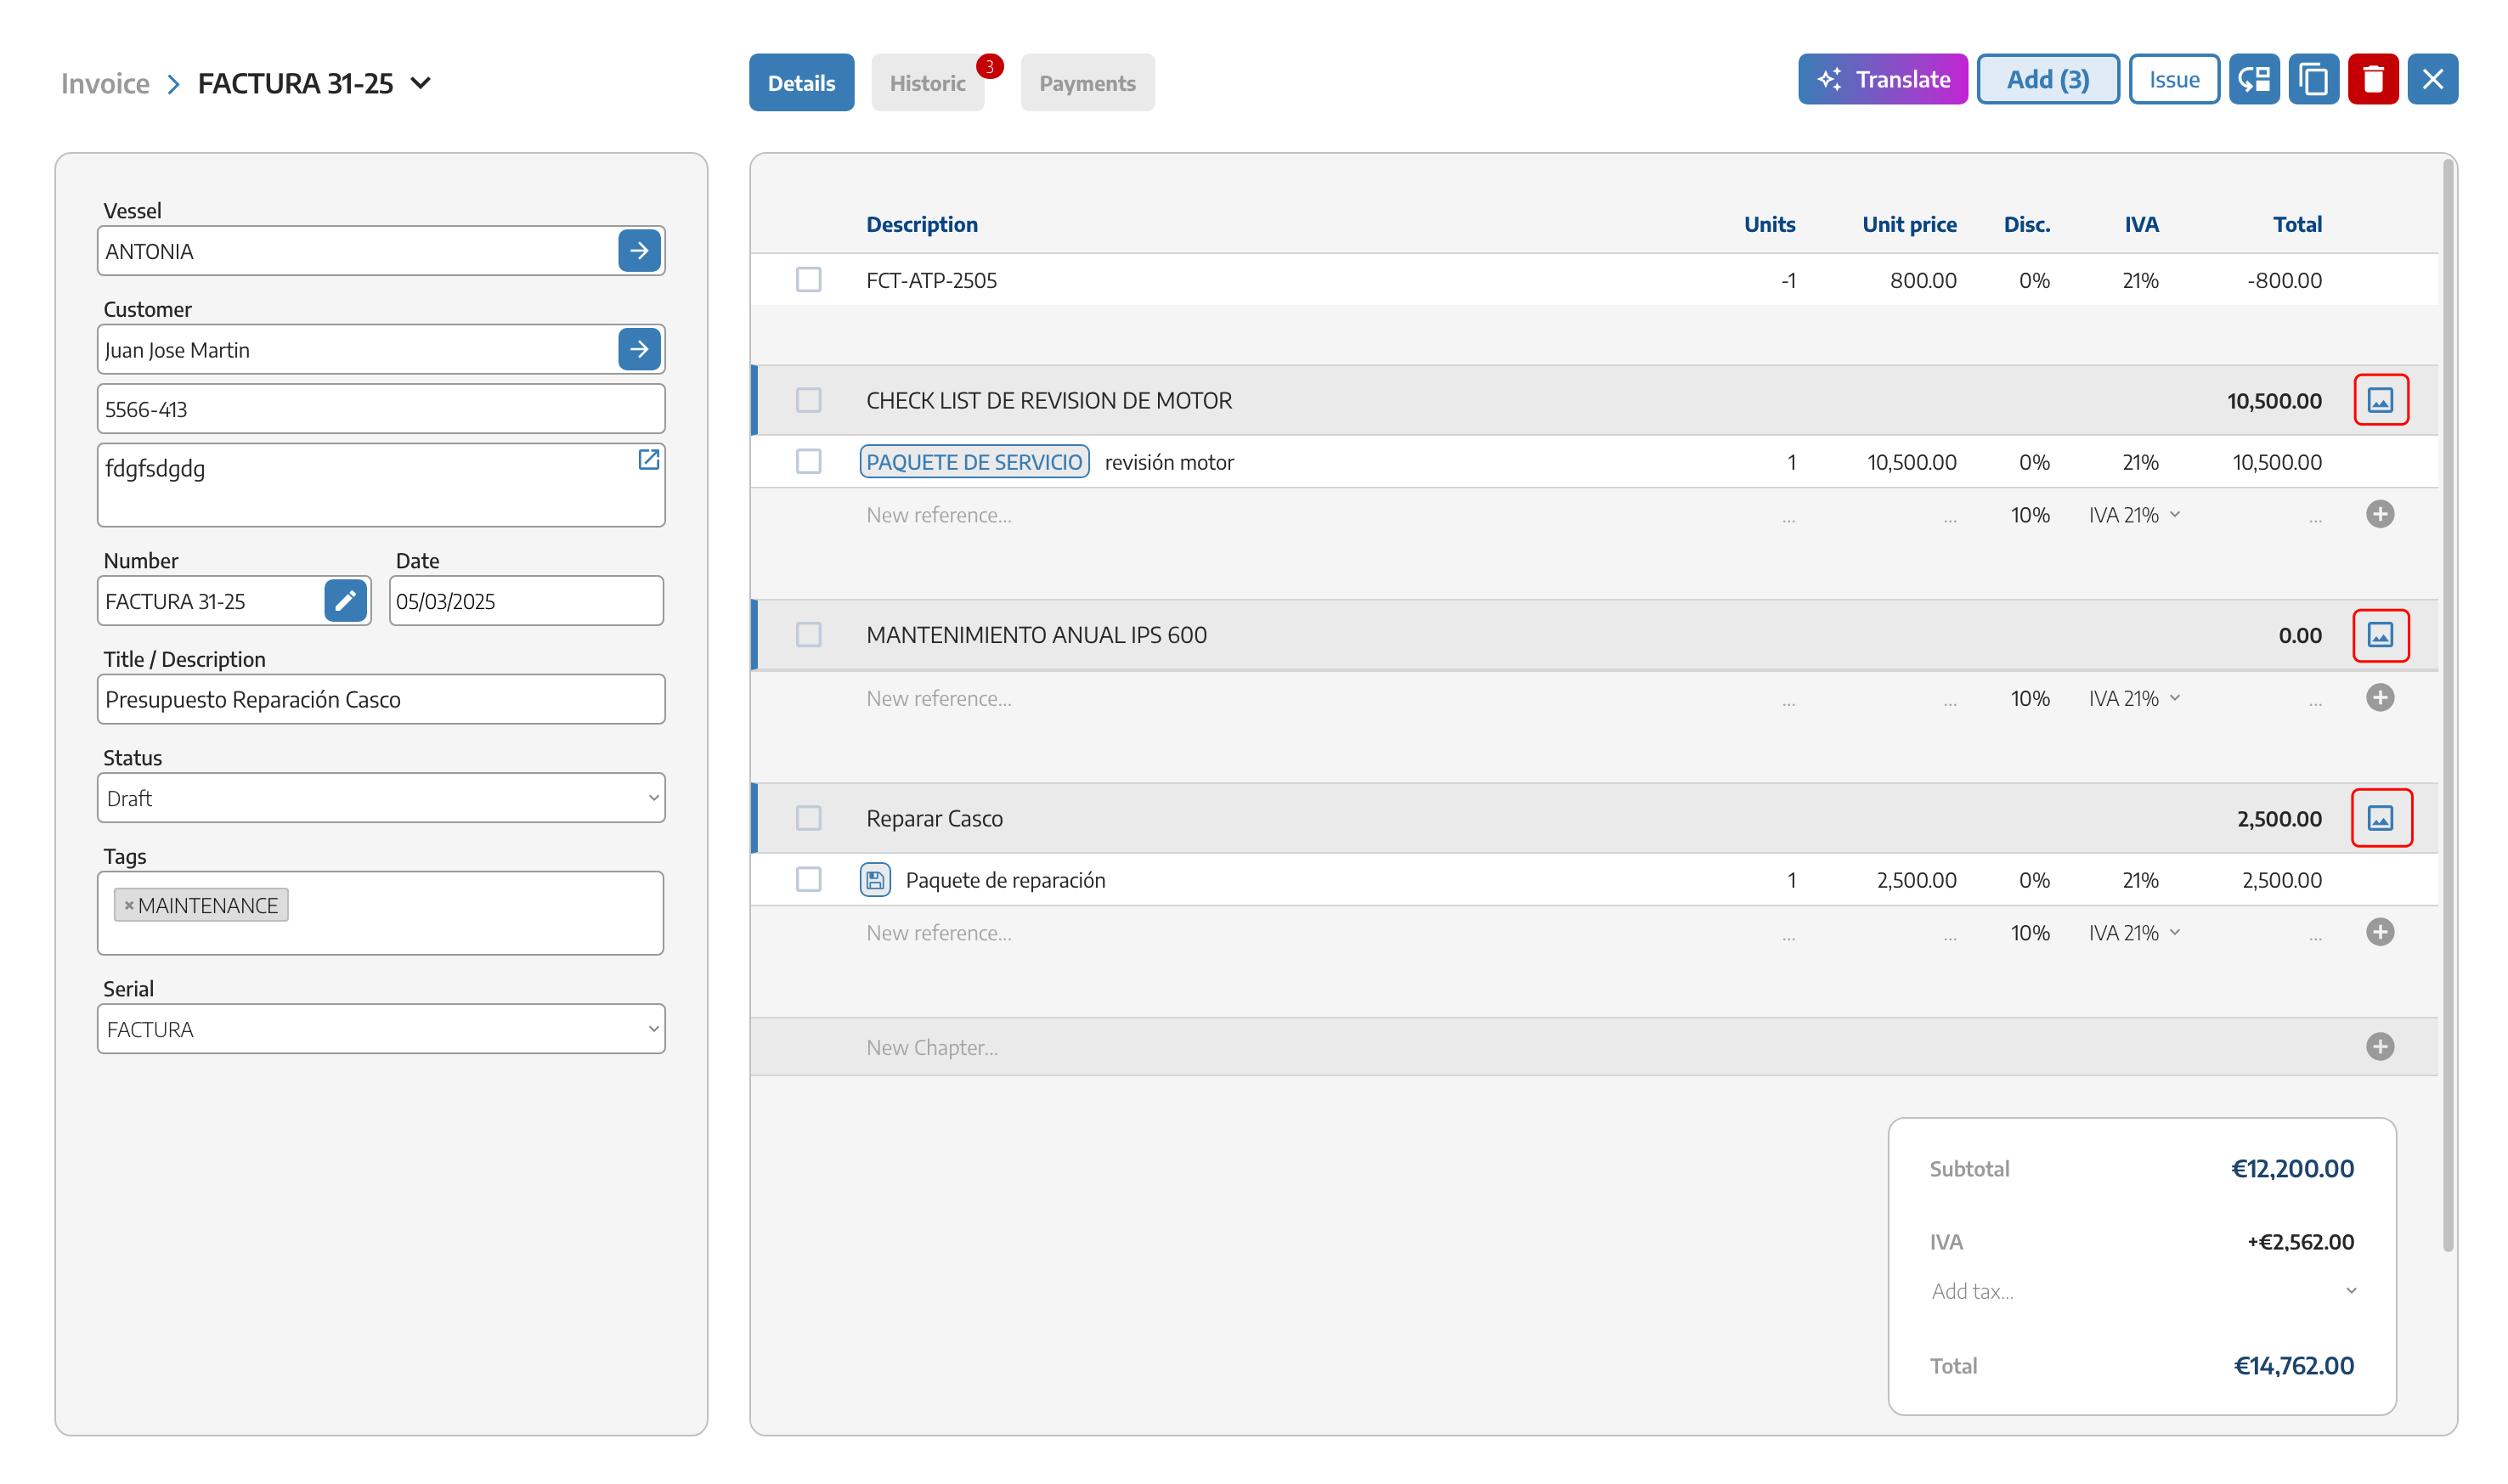
Task: Open customer Juan Jose Martin arrow button
Action: [639, 349]
